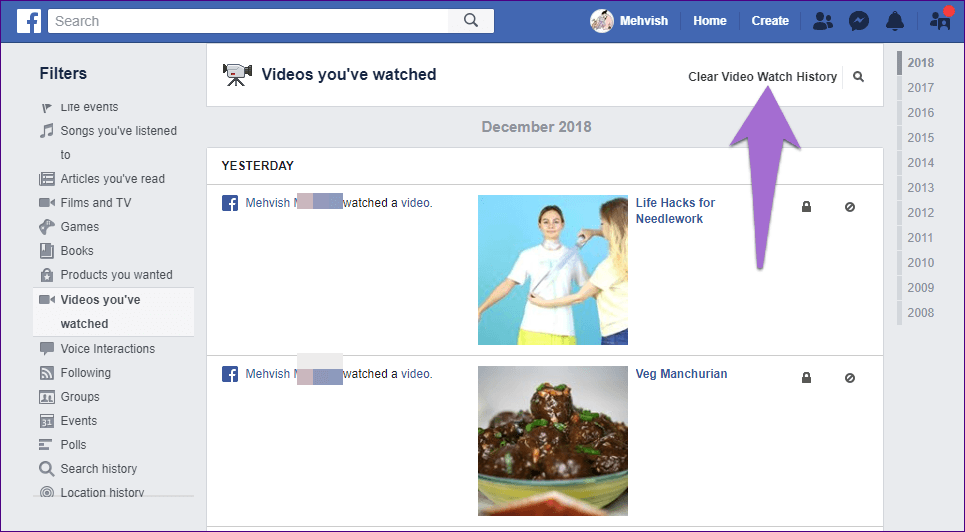Open Create in the top navigation

pos(770,21)
